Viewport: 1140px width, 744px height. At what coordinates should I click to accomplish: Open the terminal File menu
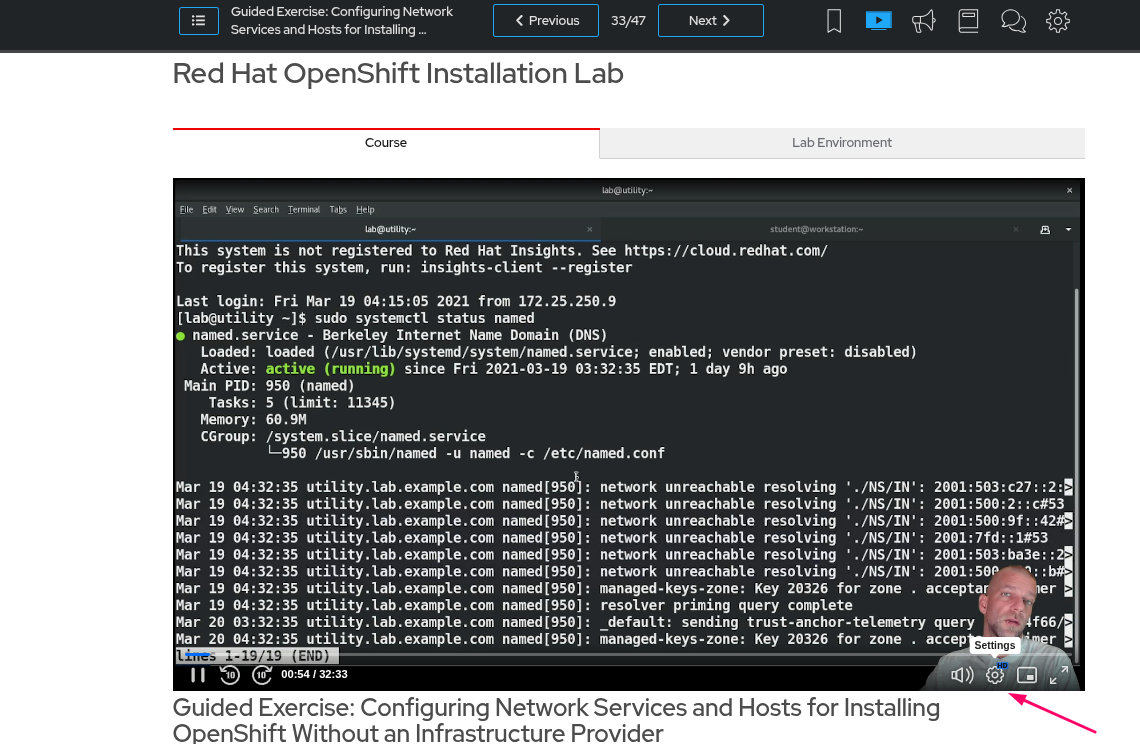[x=186, y=209]
